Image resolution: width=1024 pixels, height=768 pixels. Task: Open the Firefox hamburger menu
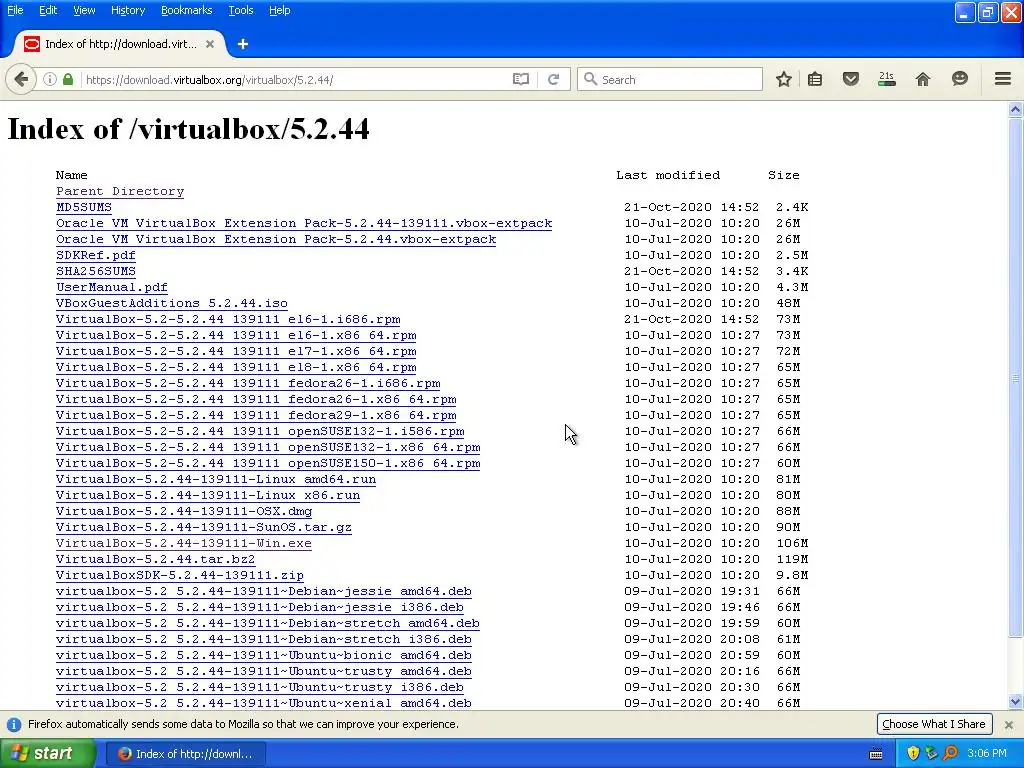point(1003,79)
